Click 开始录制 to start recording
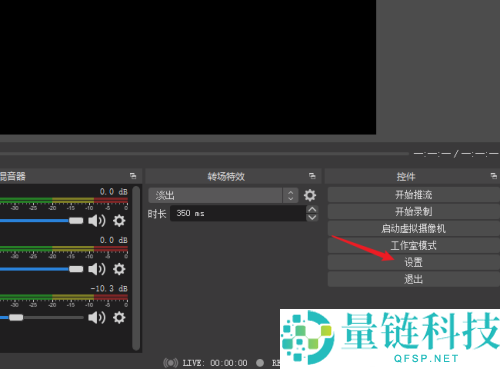This screenshot has height=369, width=500. point(413,212)
